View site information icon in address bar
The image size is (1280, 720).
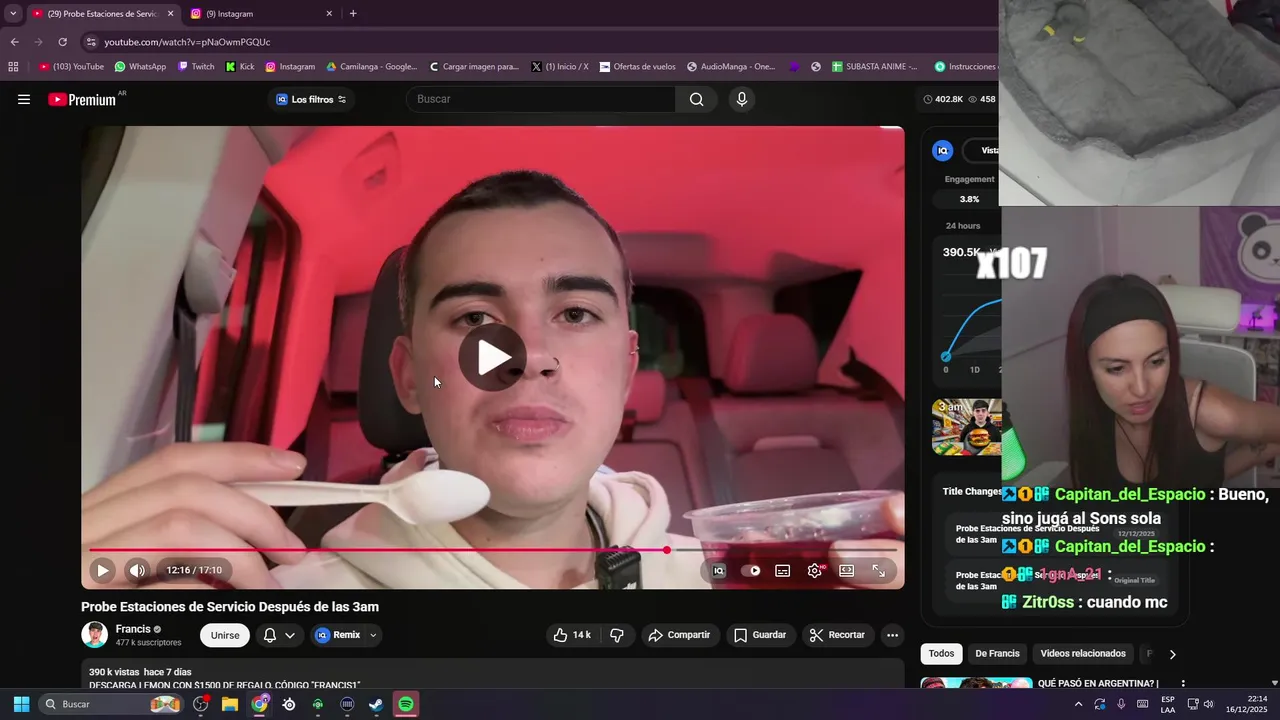point(91,42)
